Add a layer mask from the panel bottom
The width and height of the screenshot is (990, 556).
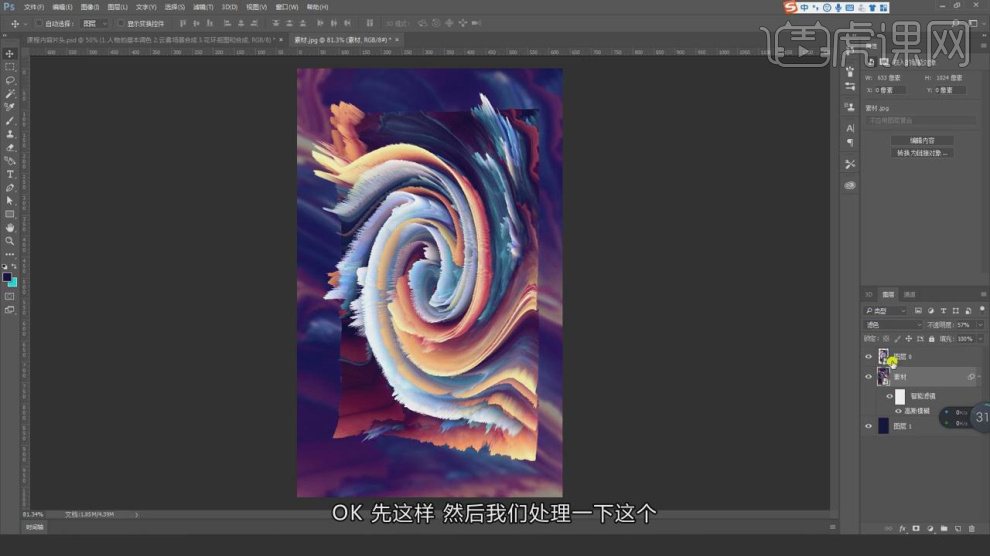(x=916, y=528)
